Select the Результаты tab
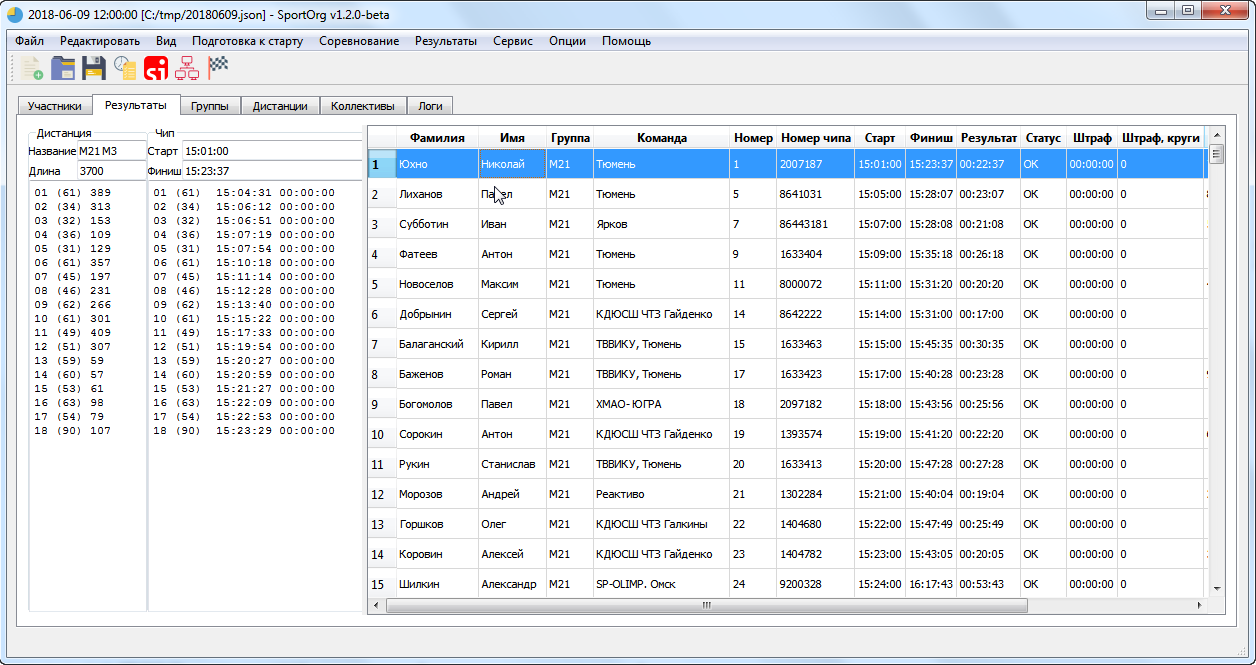The height and width of the screenshot is (665, 1256). tap(136, 104)
